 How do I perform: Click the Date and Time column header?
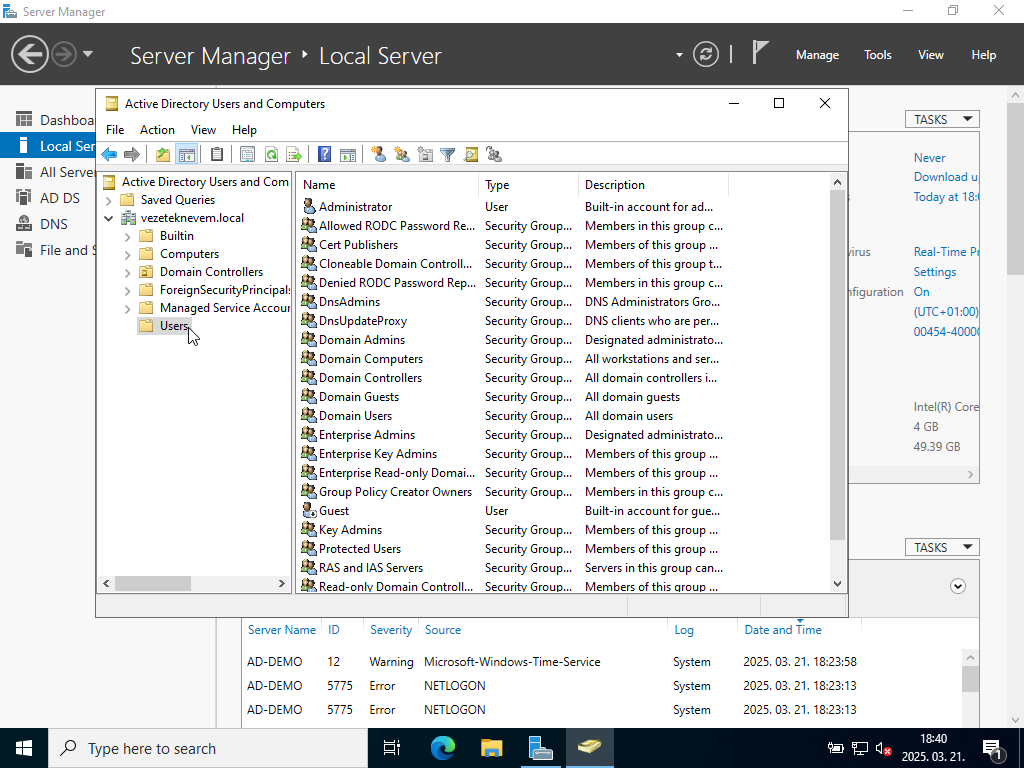point(782,630)
